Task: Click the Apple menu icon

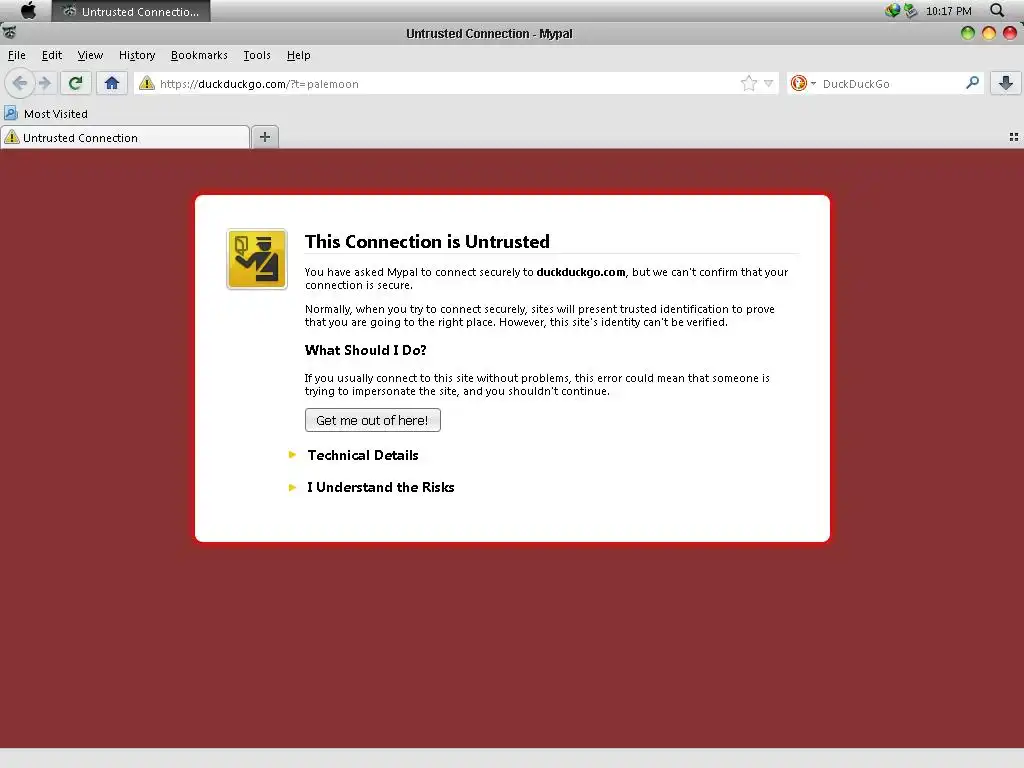Action: click(x=28, y=10)
